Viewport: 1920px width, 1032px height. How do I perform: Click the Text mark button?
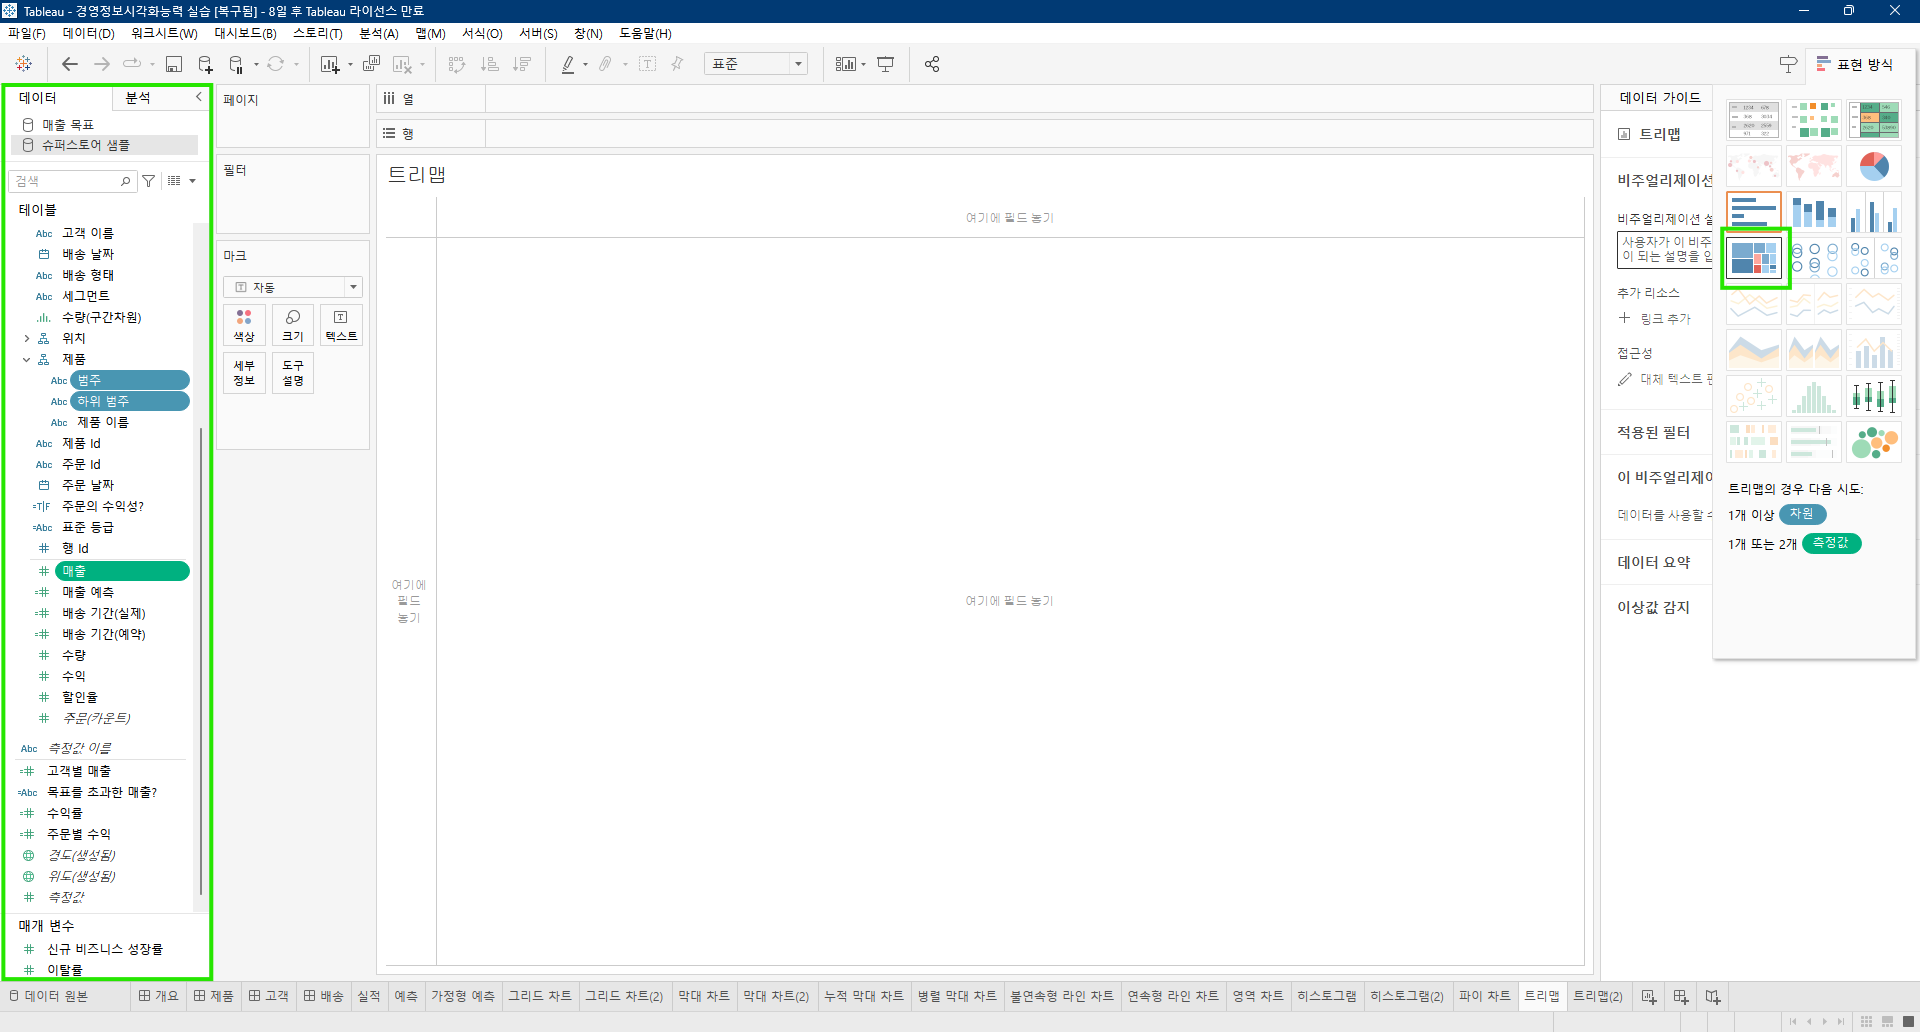pos(341,325)
